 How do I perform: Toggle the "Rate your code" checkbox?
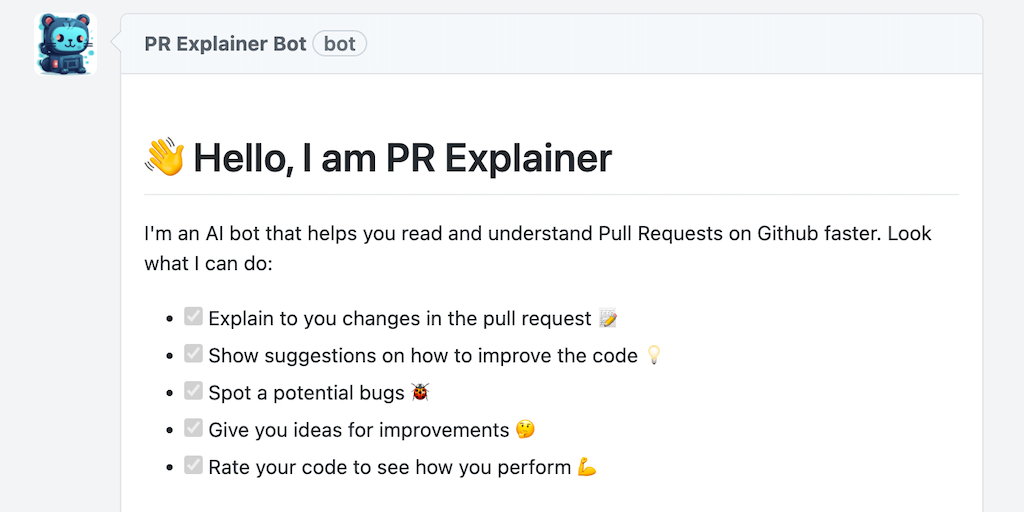pyautogui.click(x=194, y=466)
